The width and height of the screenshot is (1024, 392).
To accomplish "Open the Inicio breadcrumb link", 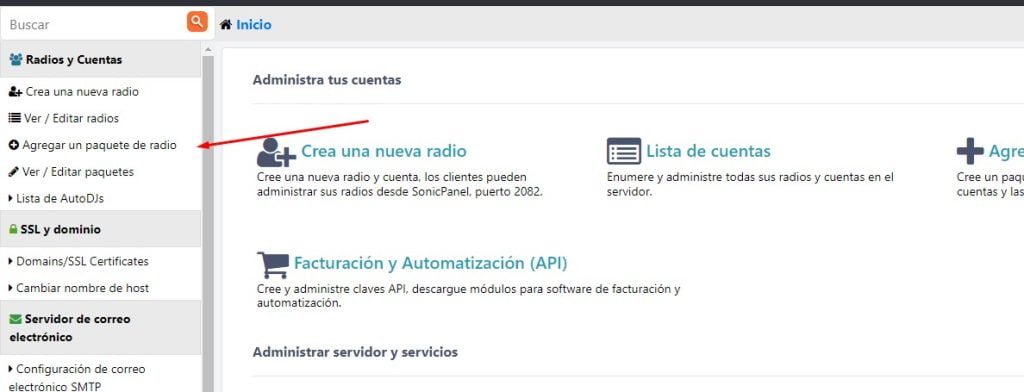I will point(254,25).
